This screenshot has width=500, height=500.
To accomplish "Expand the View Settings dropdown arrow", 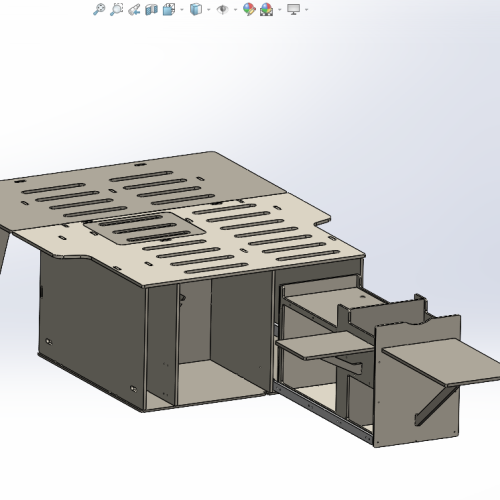I will (306, 10).
